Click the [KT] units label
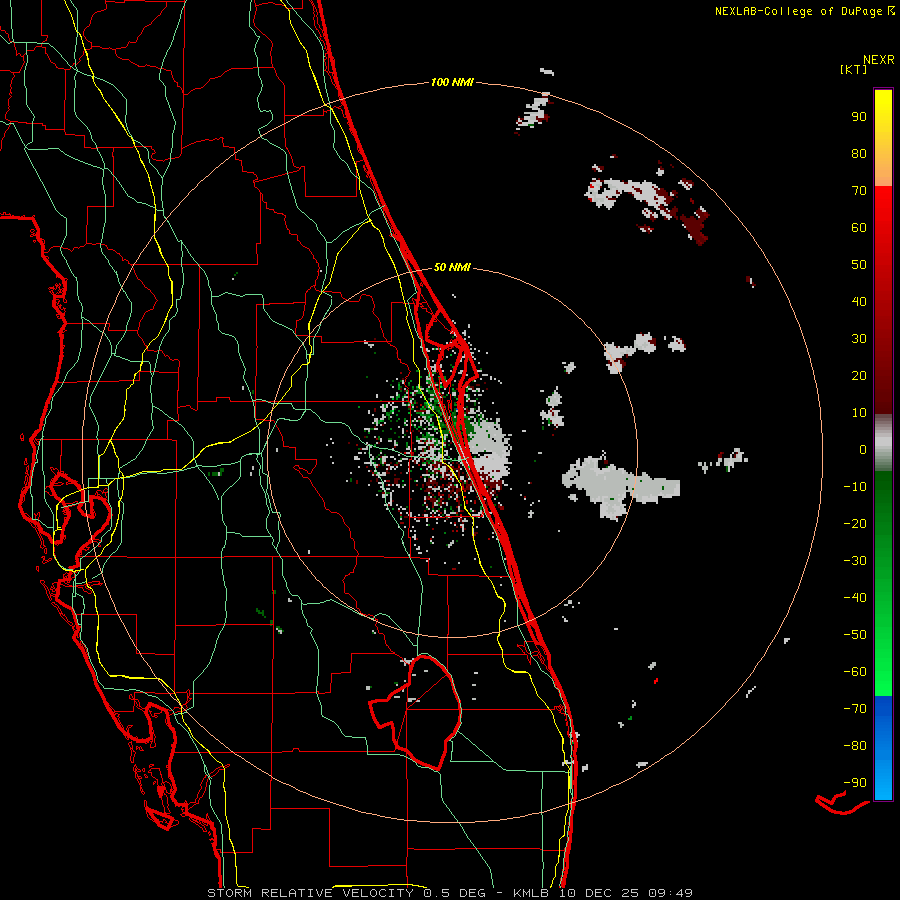 (854, 69)
